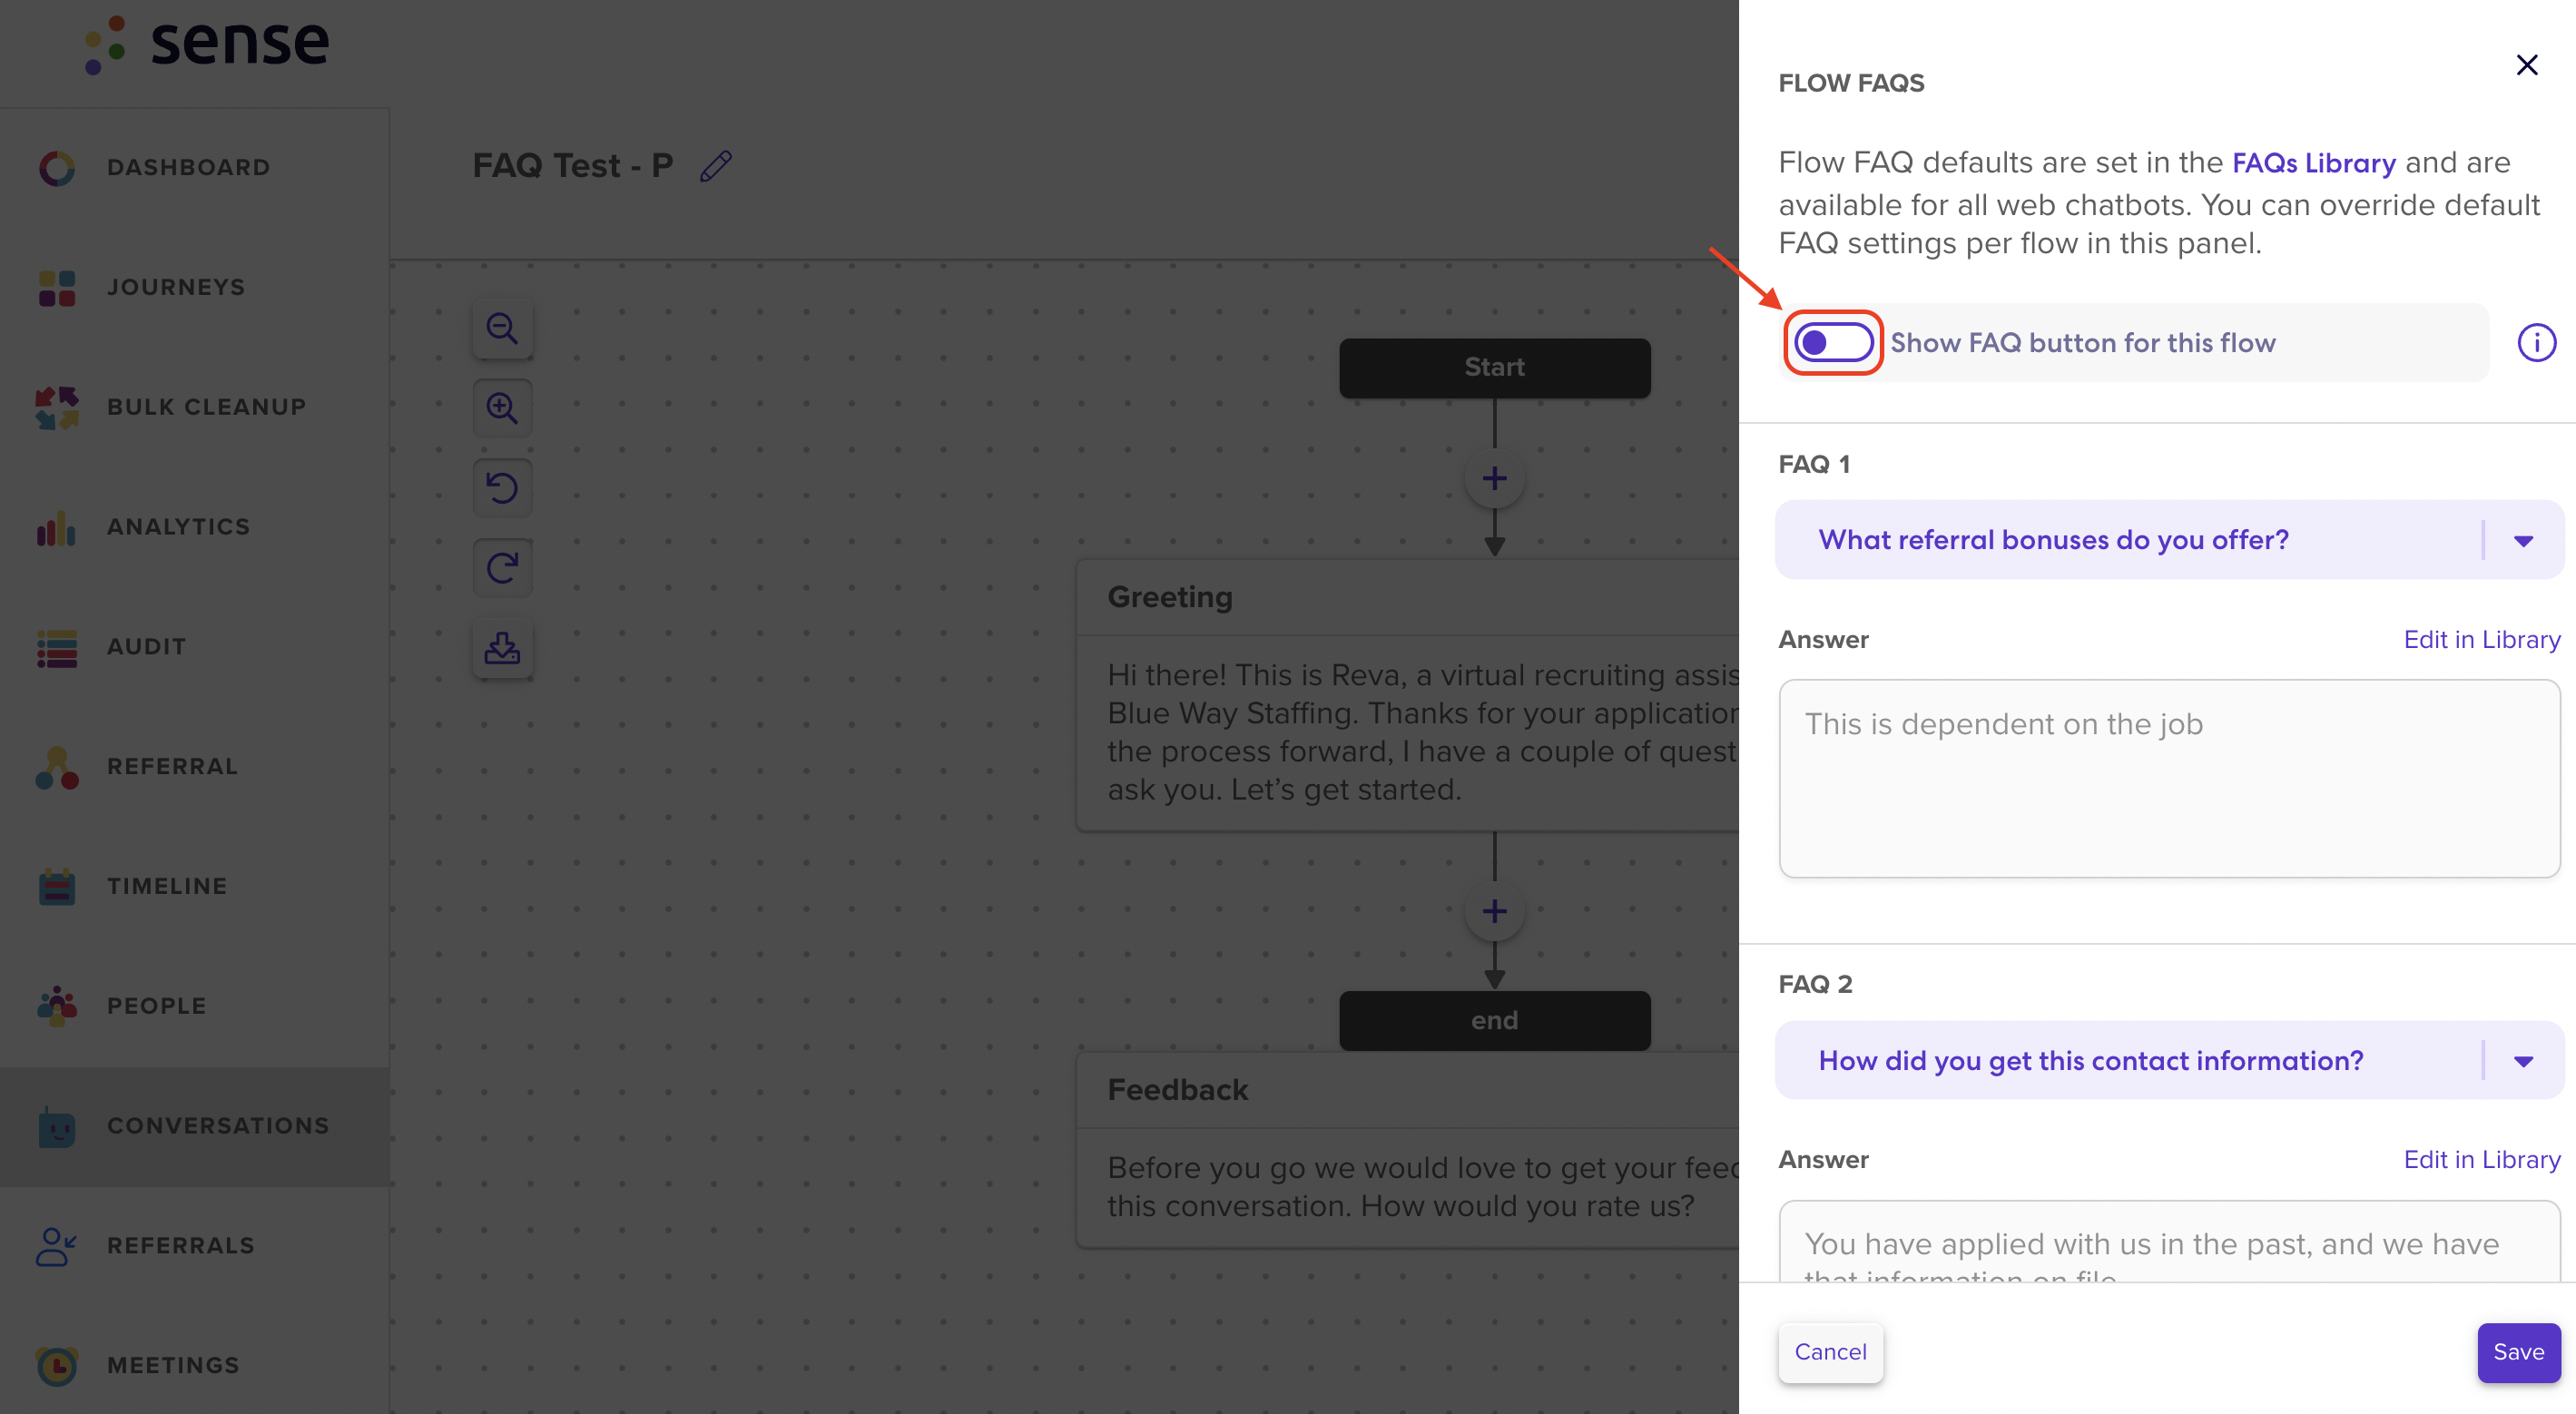Click the Conversations chatbot icon
Screen dimensions: 2576x1414
[57, 1127]
